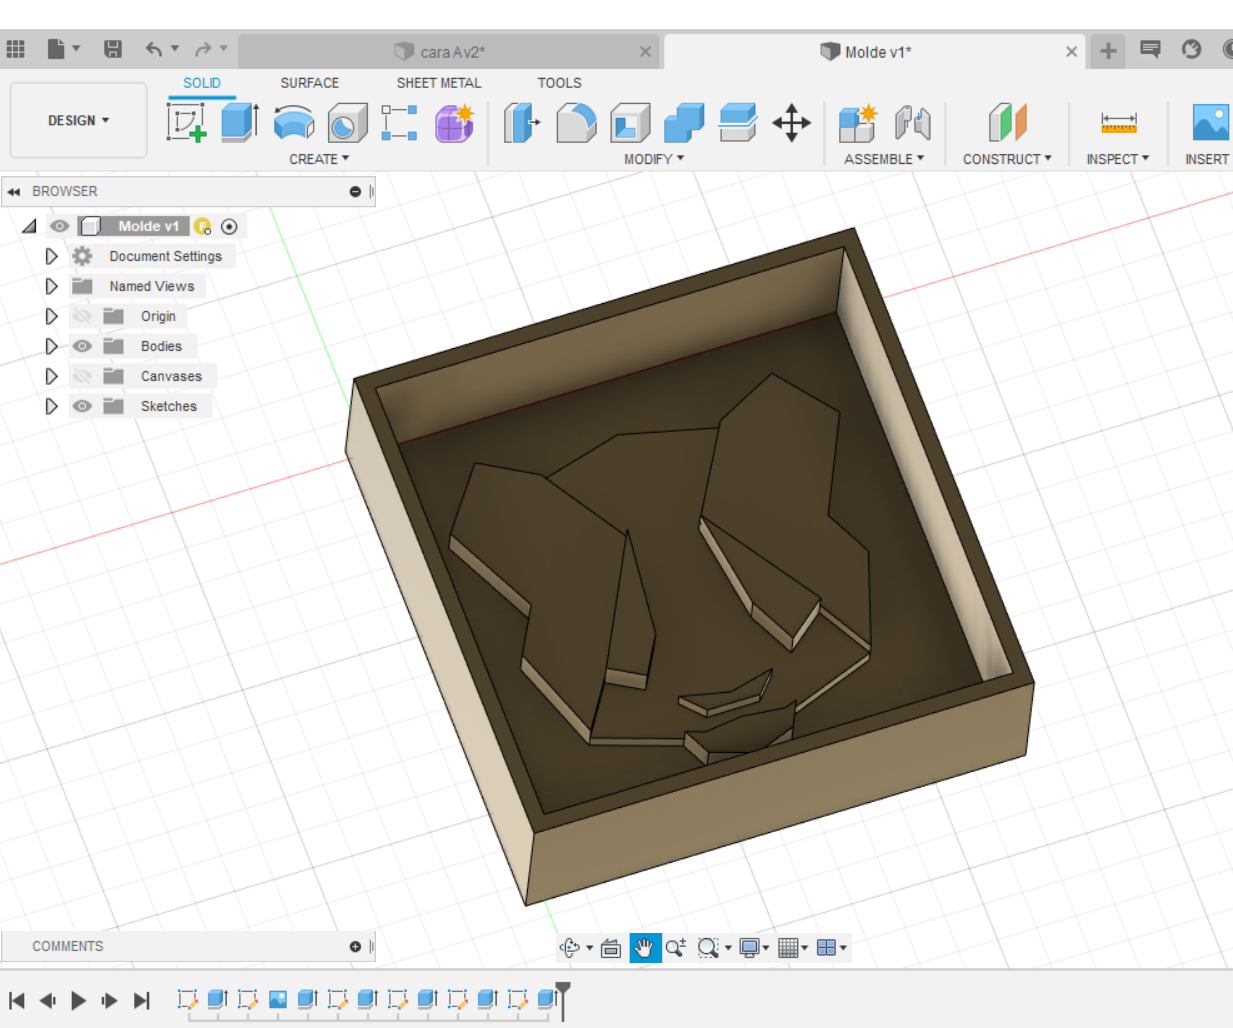
Task: Select the Fillet tool
Action: pyautogui.click(x=576, y=120)
